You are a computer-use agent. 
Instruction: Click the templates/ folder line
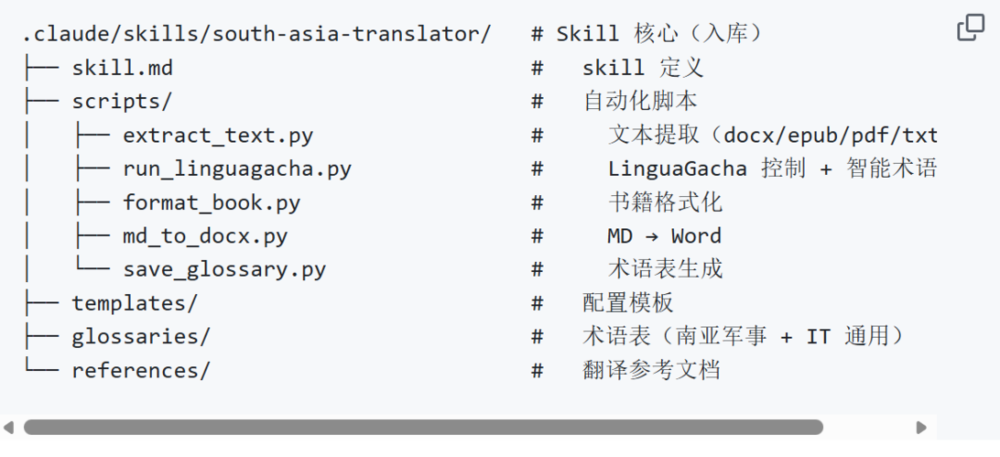click(135, 303)
